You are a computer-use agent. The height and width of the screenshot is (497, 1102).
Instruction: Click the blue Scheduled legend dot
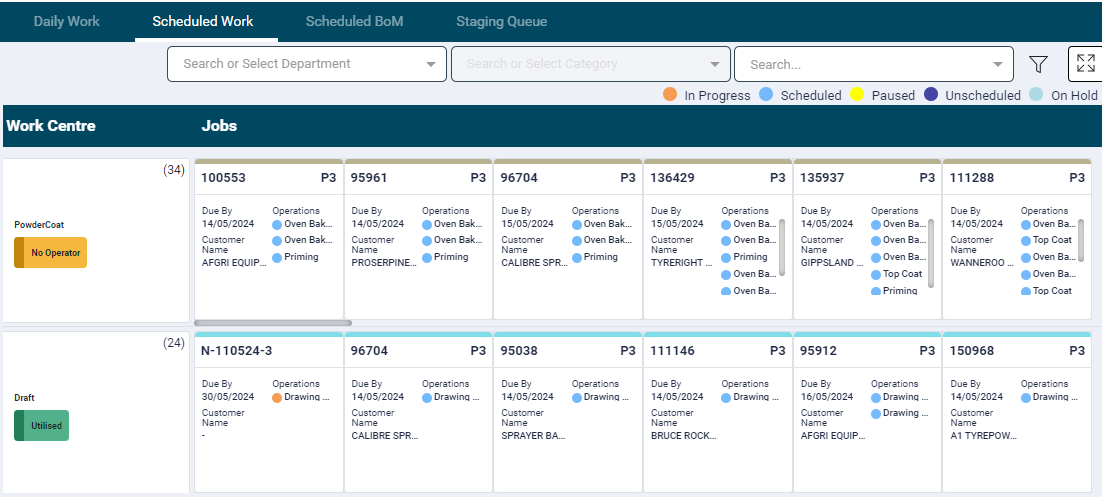pyautogui.click(x=766, y=95)
